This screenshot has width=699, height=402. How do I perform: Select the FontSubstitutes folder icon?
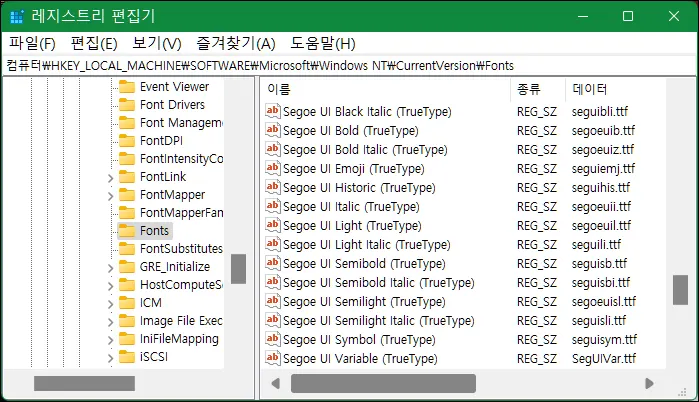127,249
